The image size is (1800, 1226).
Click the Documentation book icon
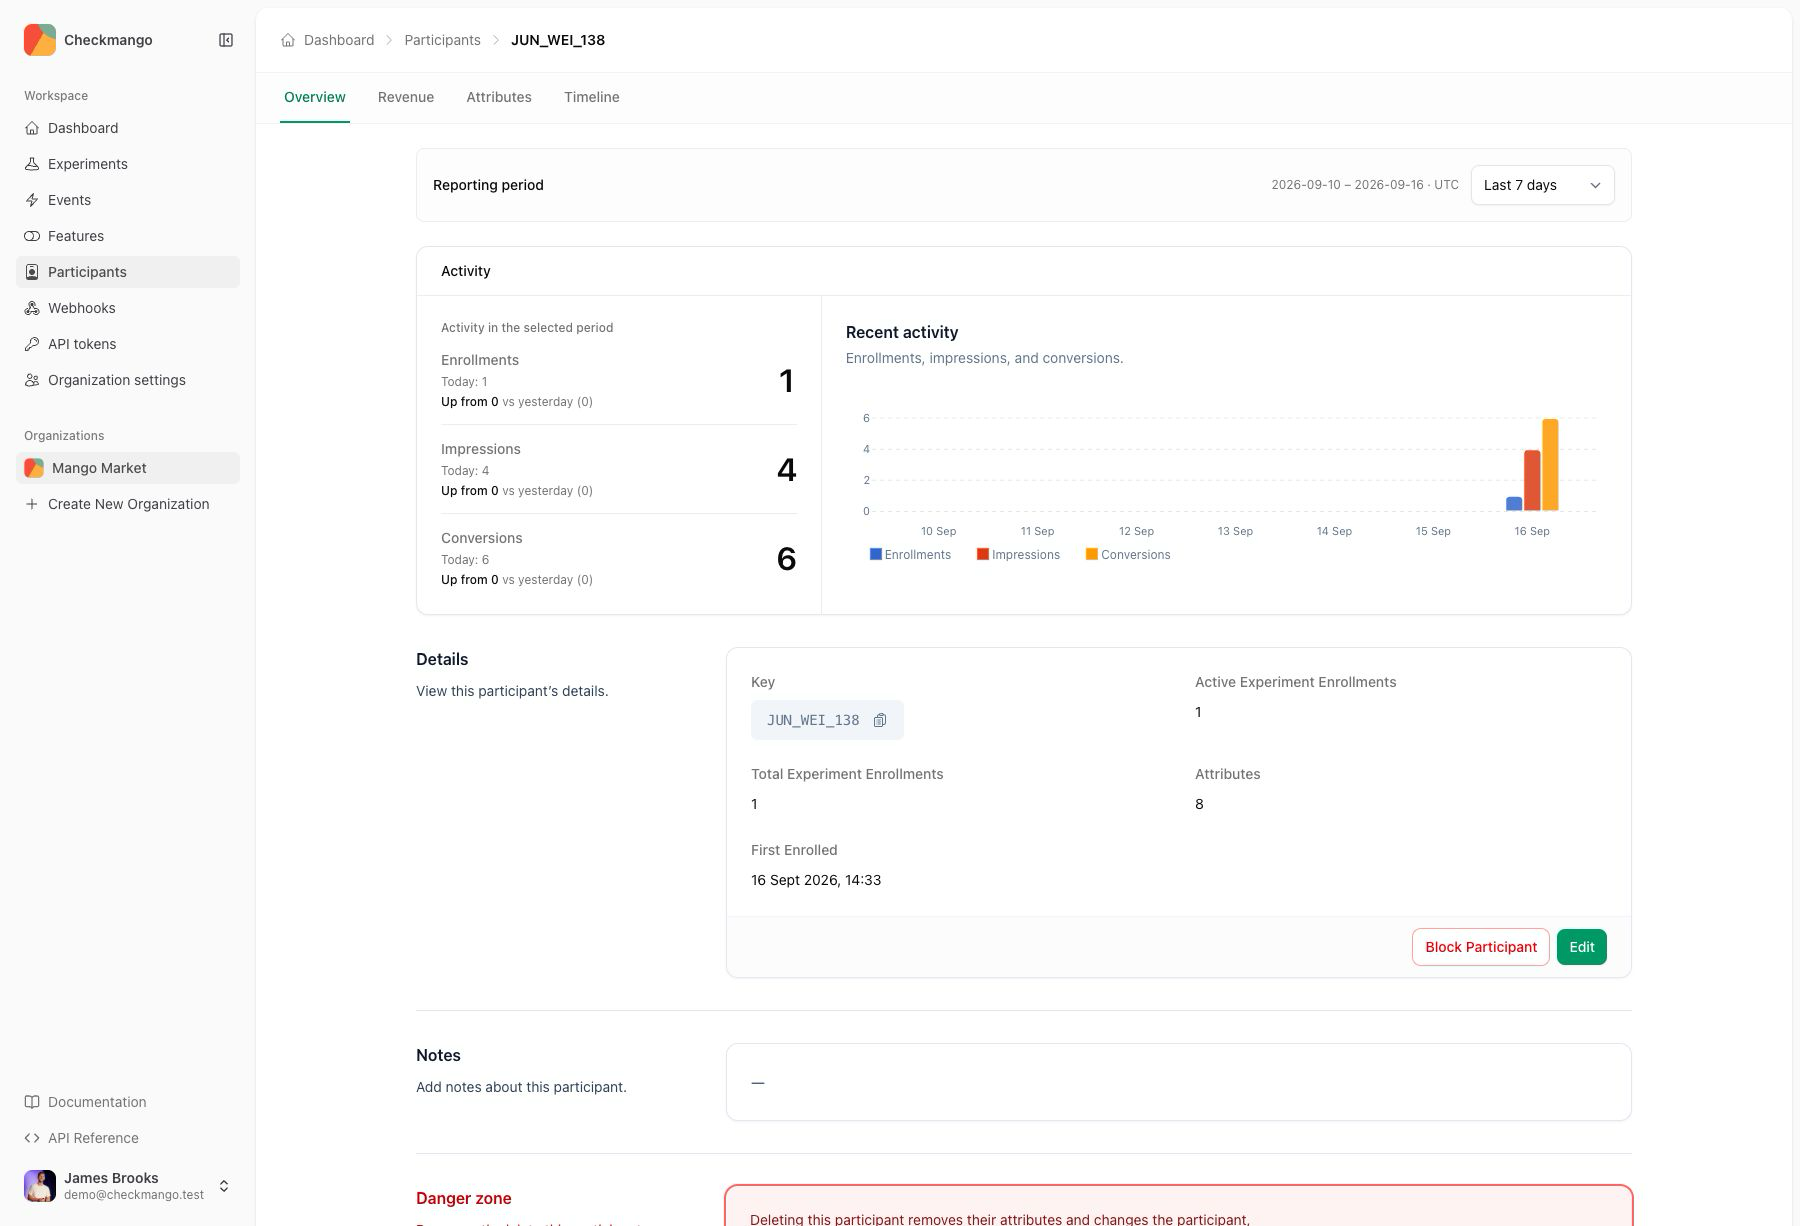click(32, 1102)
